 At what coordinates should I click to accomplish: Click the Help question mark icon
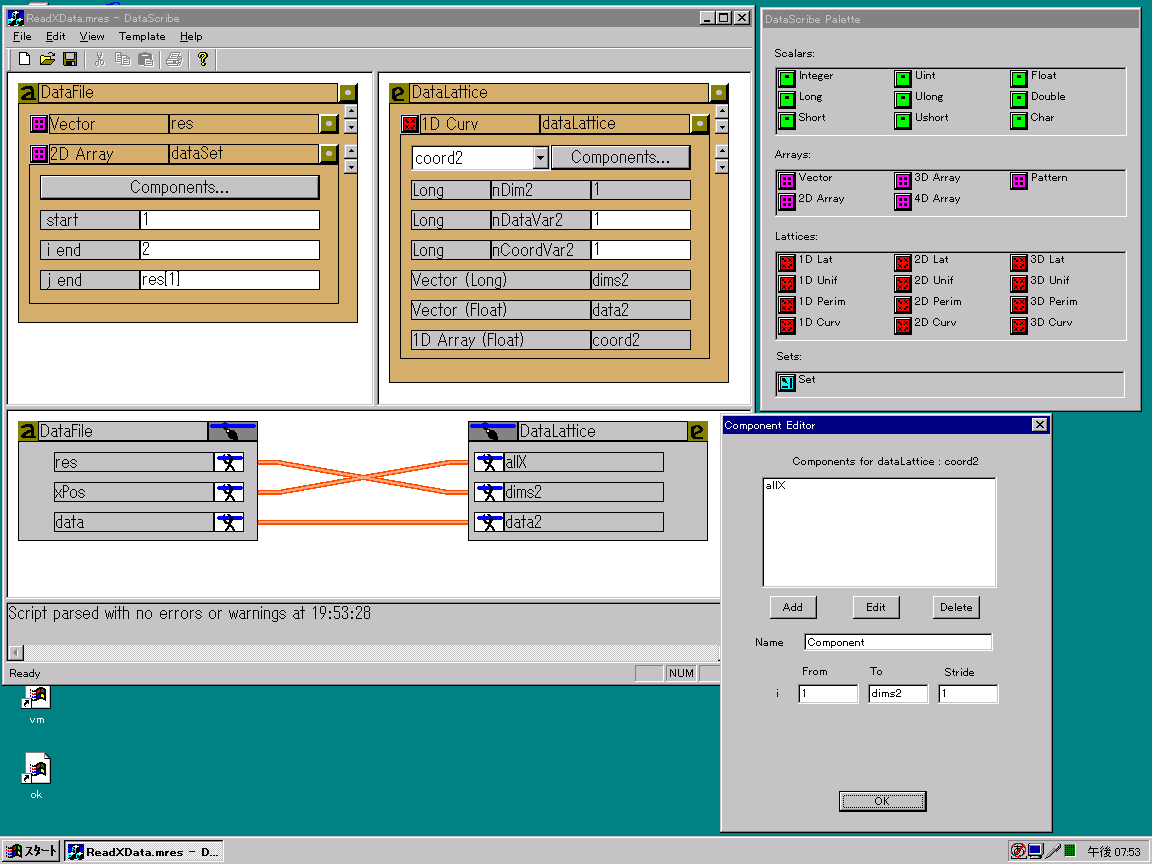pos(202,59)
